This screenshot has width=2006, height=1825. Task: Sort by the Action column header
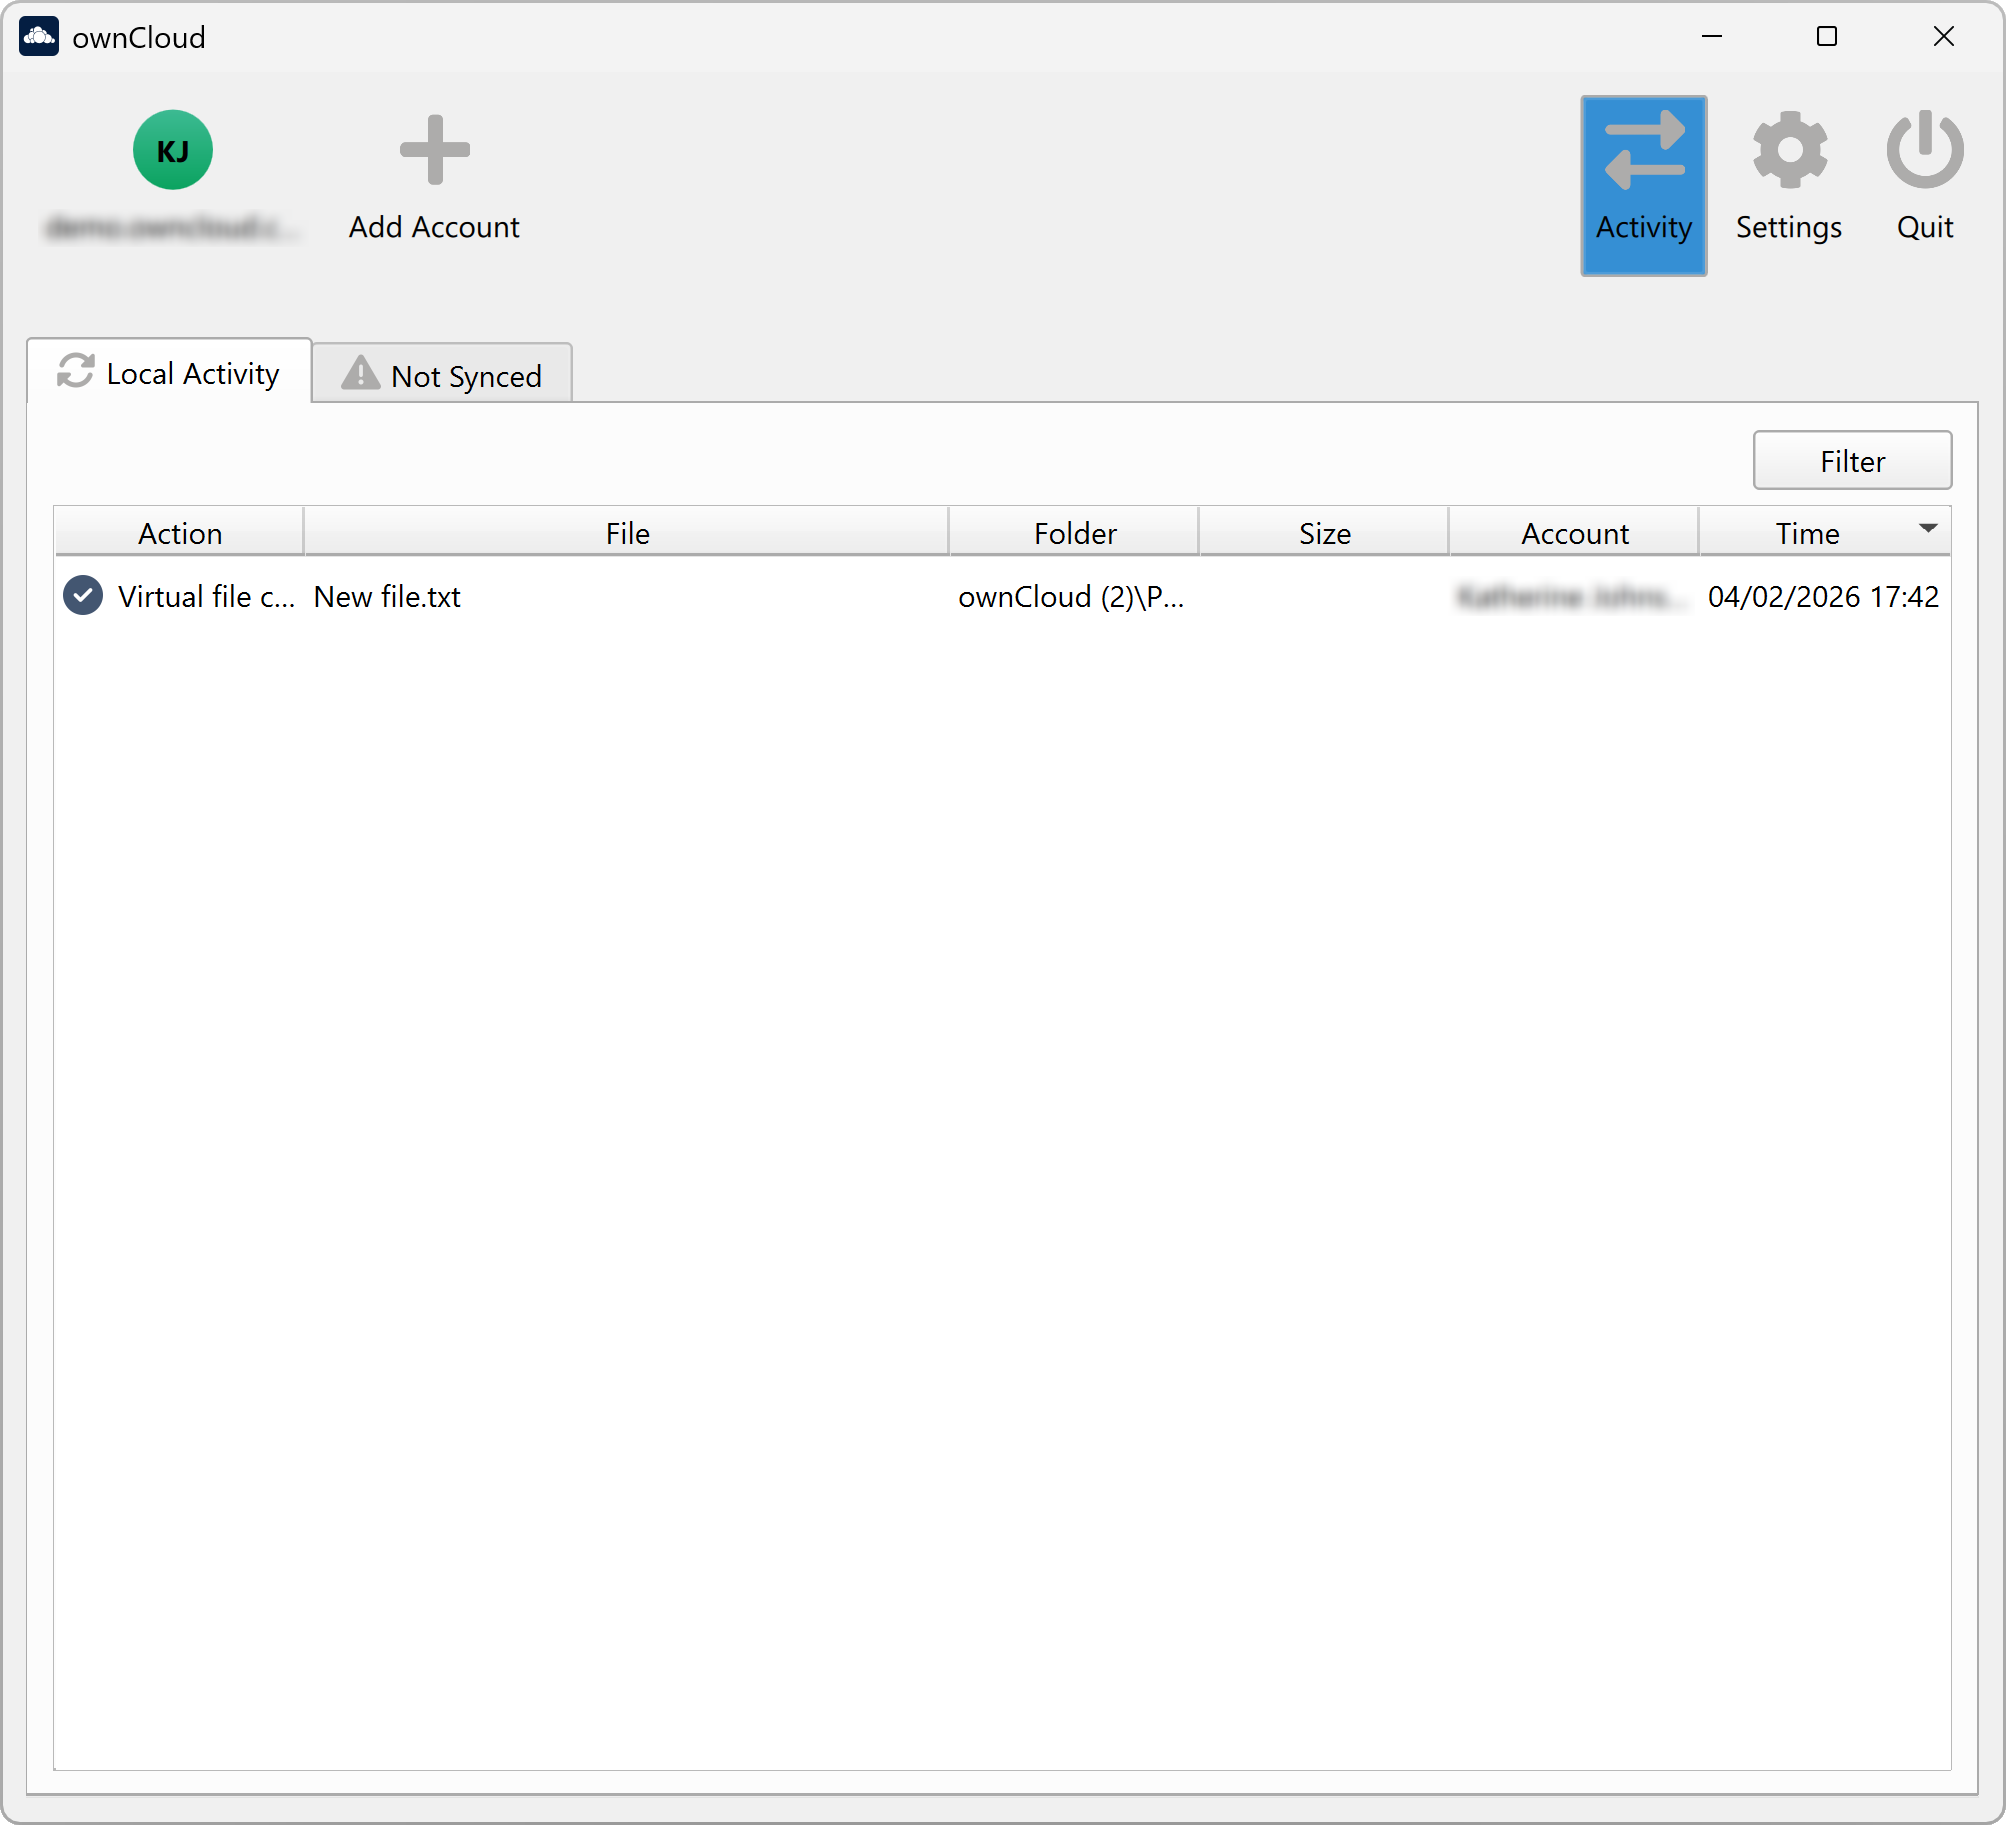180,532
